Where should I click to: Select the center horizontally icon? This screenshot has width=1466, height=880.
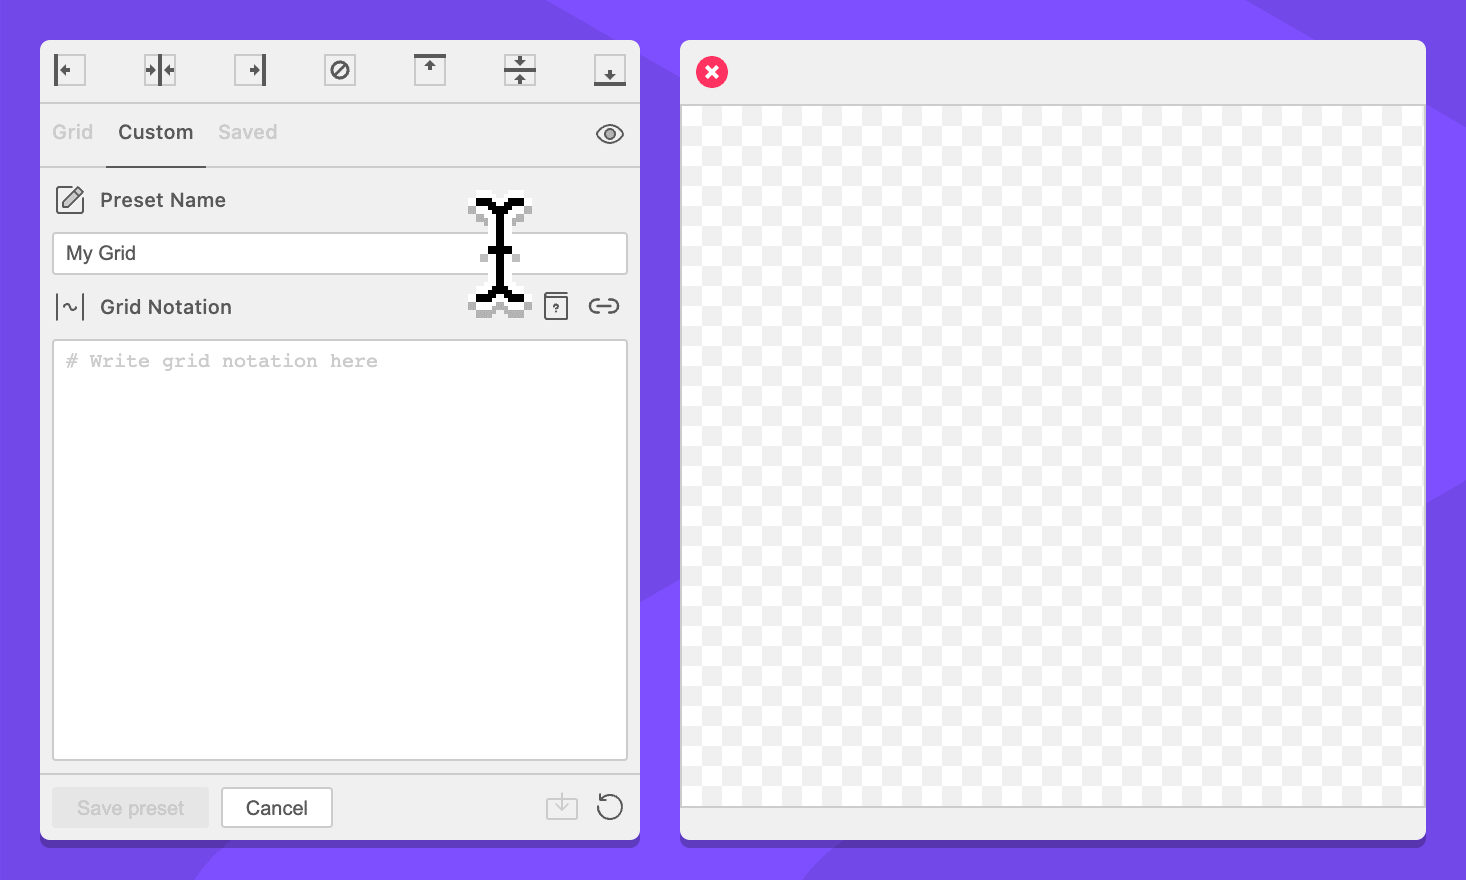pos(160,70)
